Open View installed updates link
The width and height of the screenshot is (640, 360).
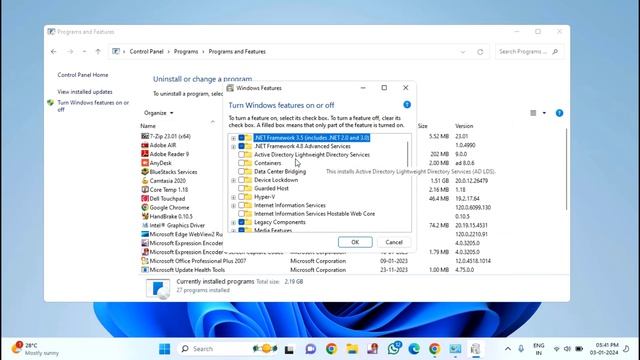85,92
